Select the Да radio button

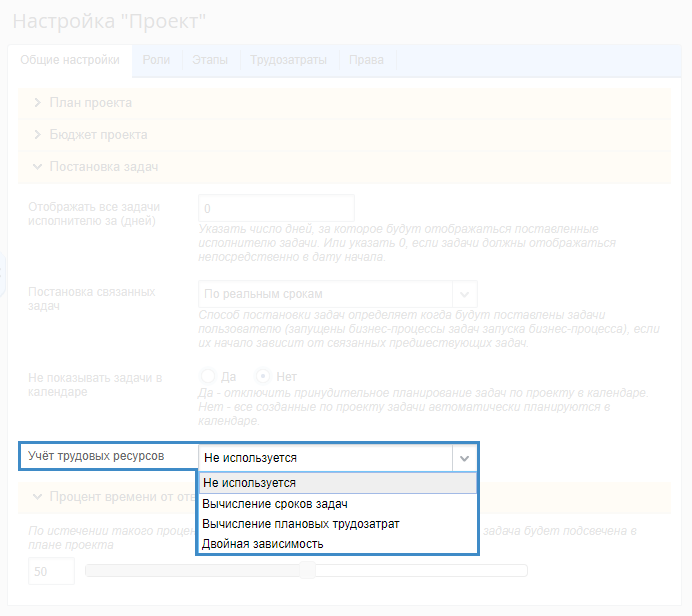click(x=209, y=377)
